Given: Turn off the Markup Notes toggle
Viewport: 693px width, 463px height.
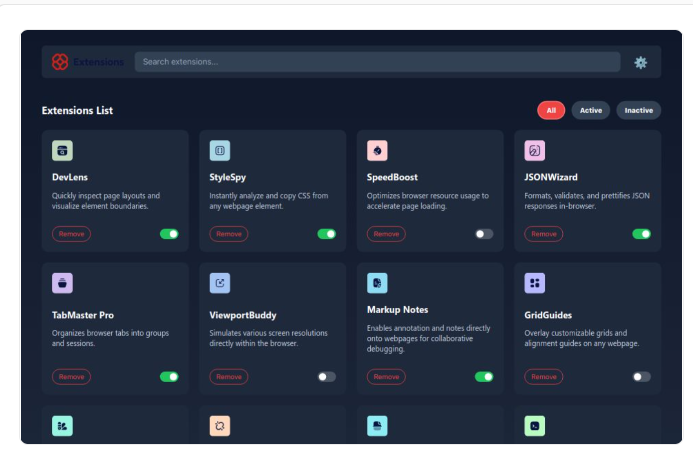Looking at the screenshot, I should 484,376.
